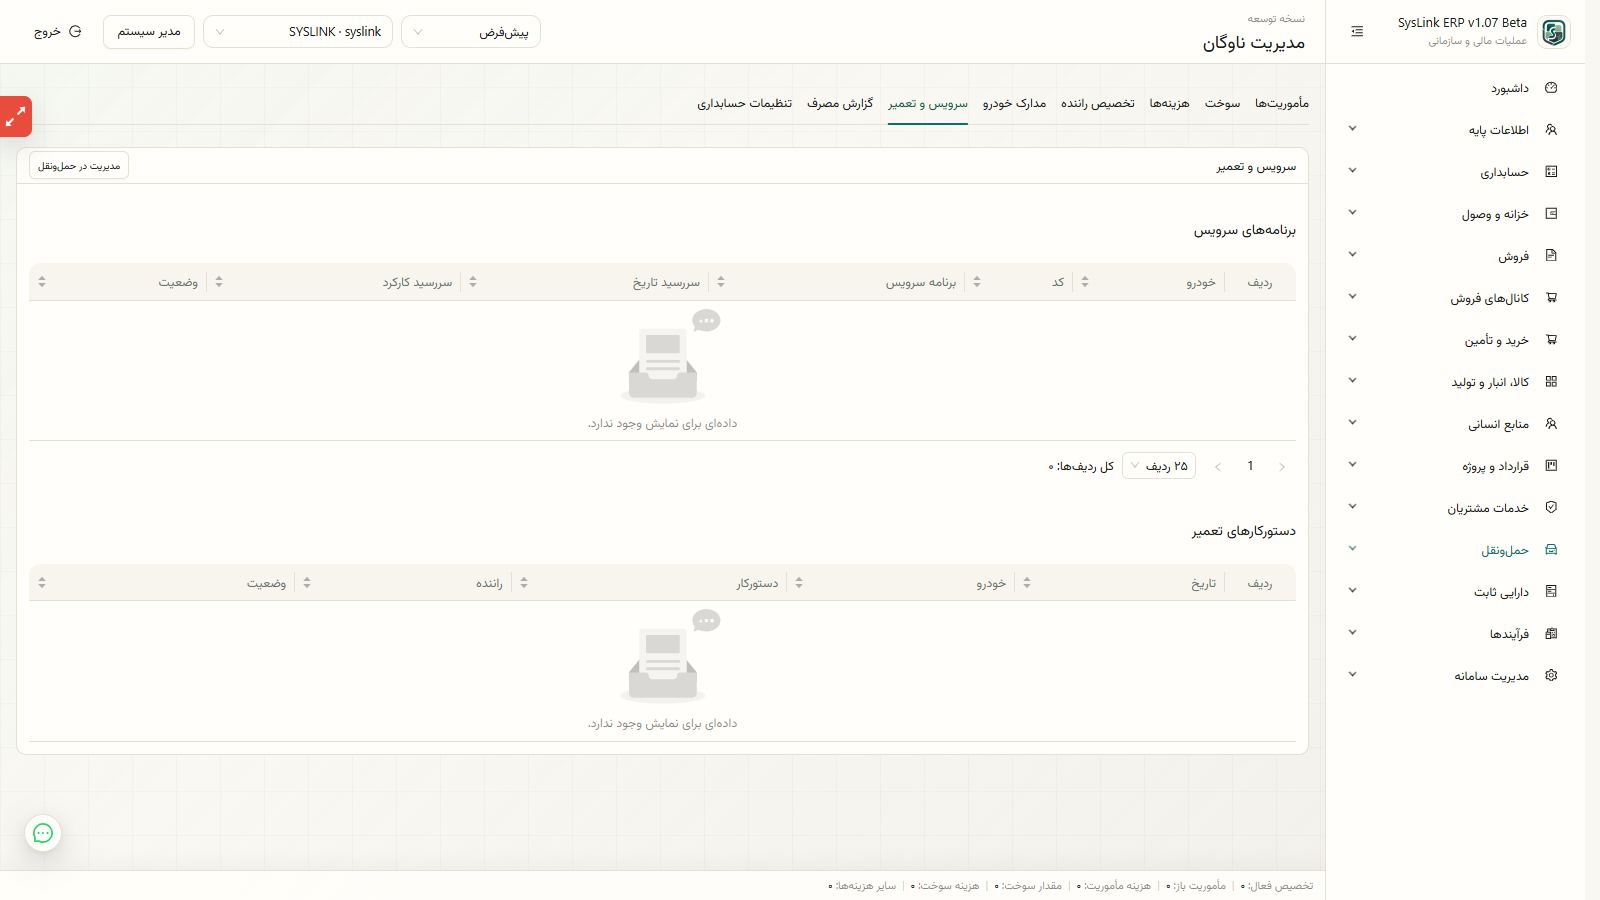Open the تنظیمات حسابداری tab
Image resolution: width=1600 pixels, height=900 pixels.
pos(744,104)
